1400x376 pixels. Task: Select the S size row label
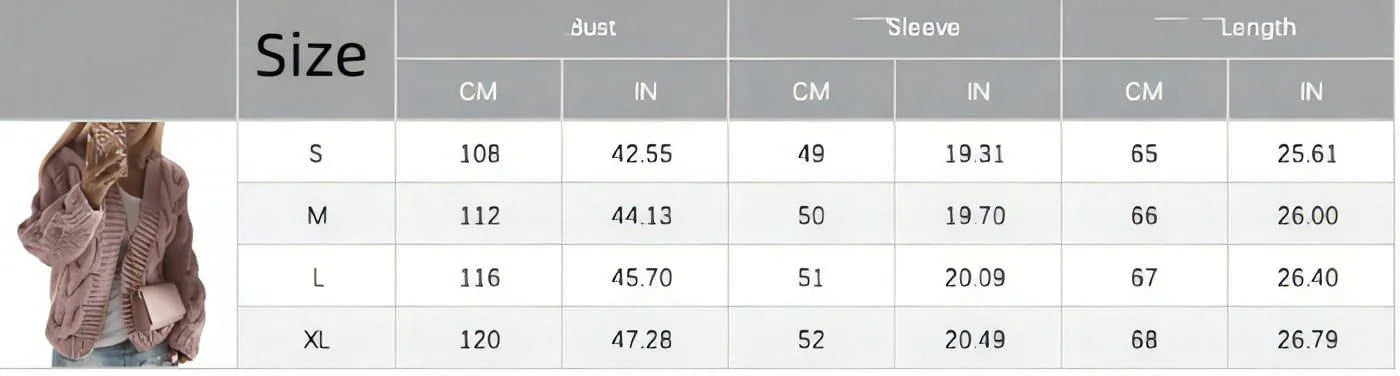click(x=316, y=153)
